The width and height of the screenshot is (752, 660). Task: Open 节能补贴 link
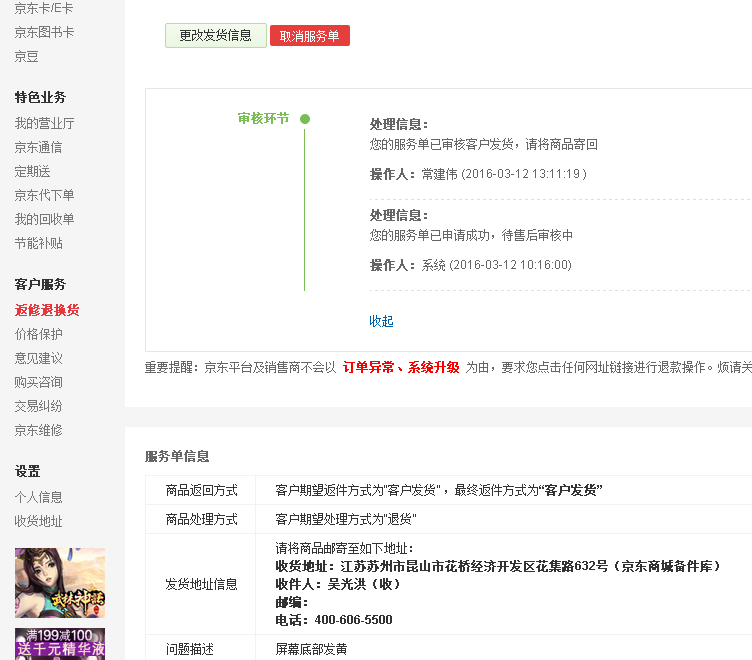[x=38, y=243]
